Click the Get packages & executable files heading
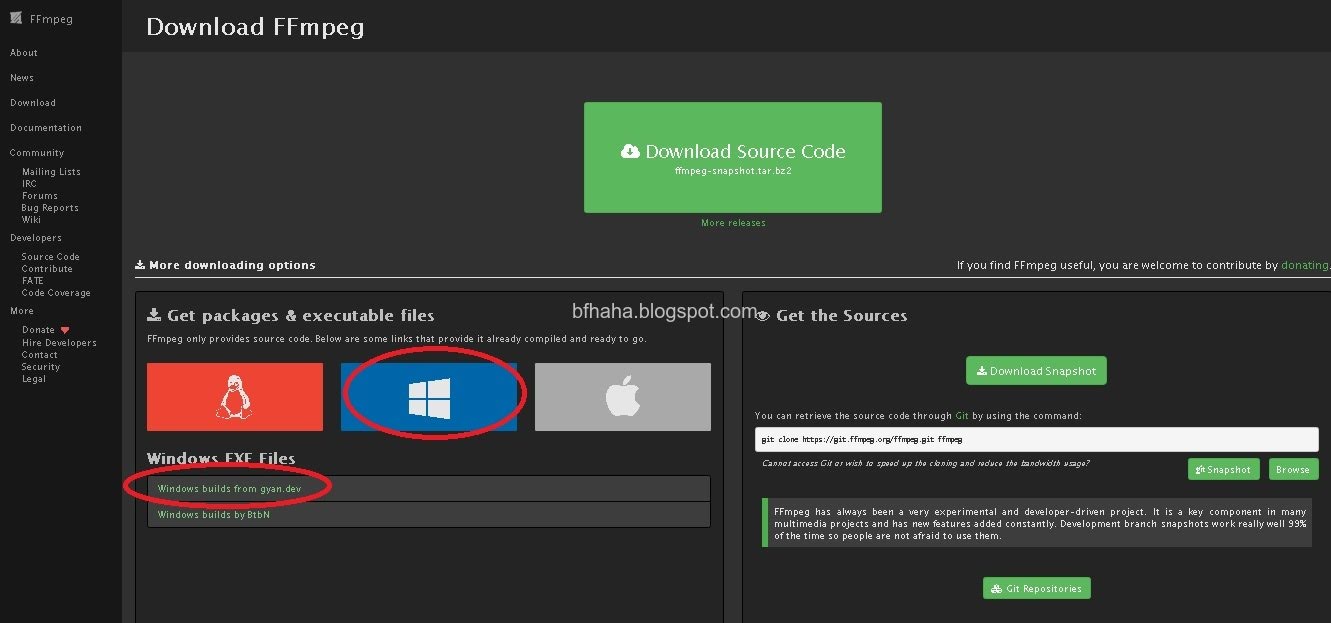 [291, 316]
